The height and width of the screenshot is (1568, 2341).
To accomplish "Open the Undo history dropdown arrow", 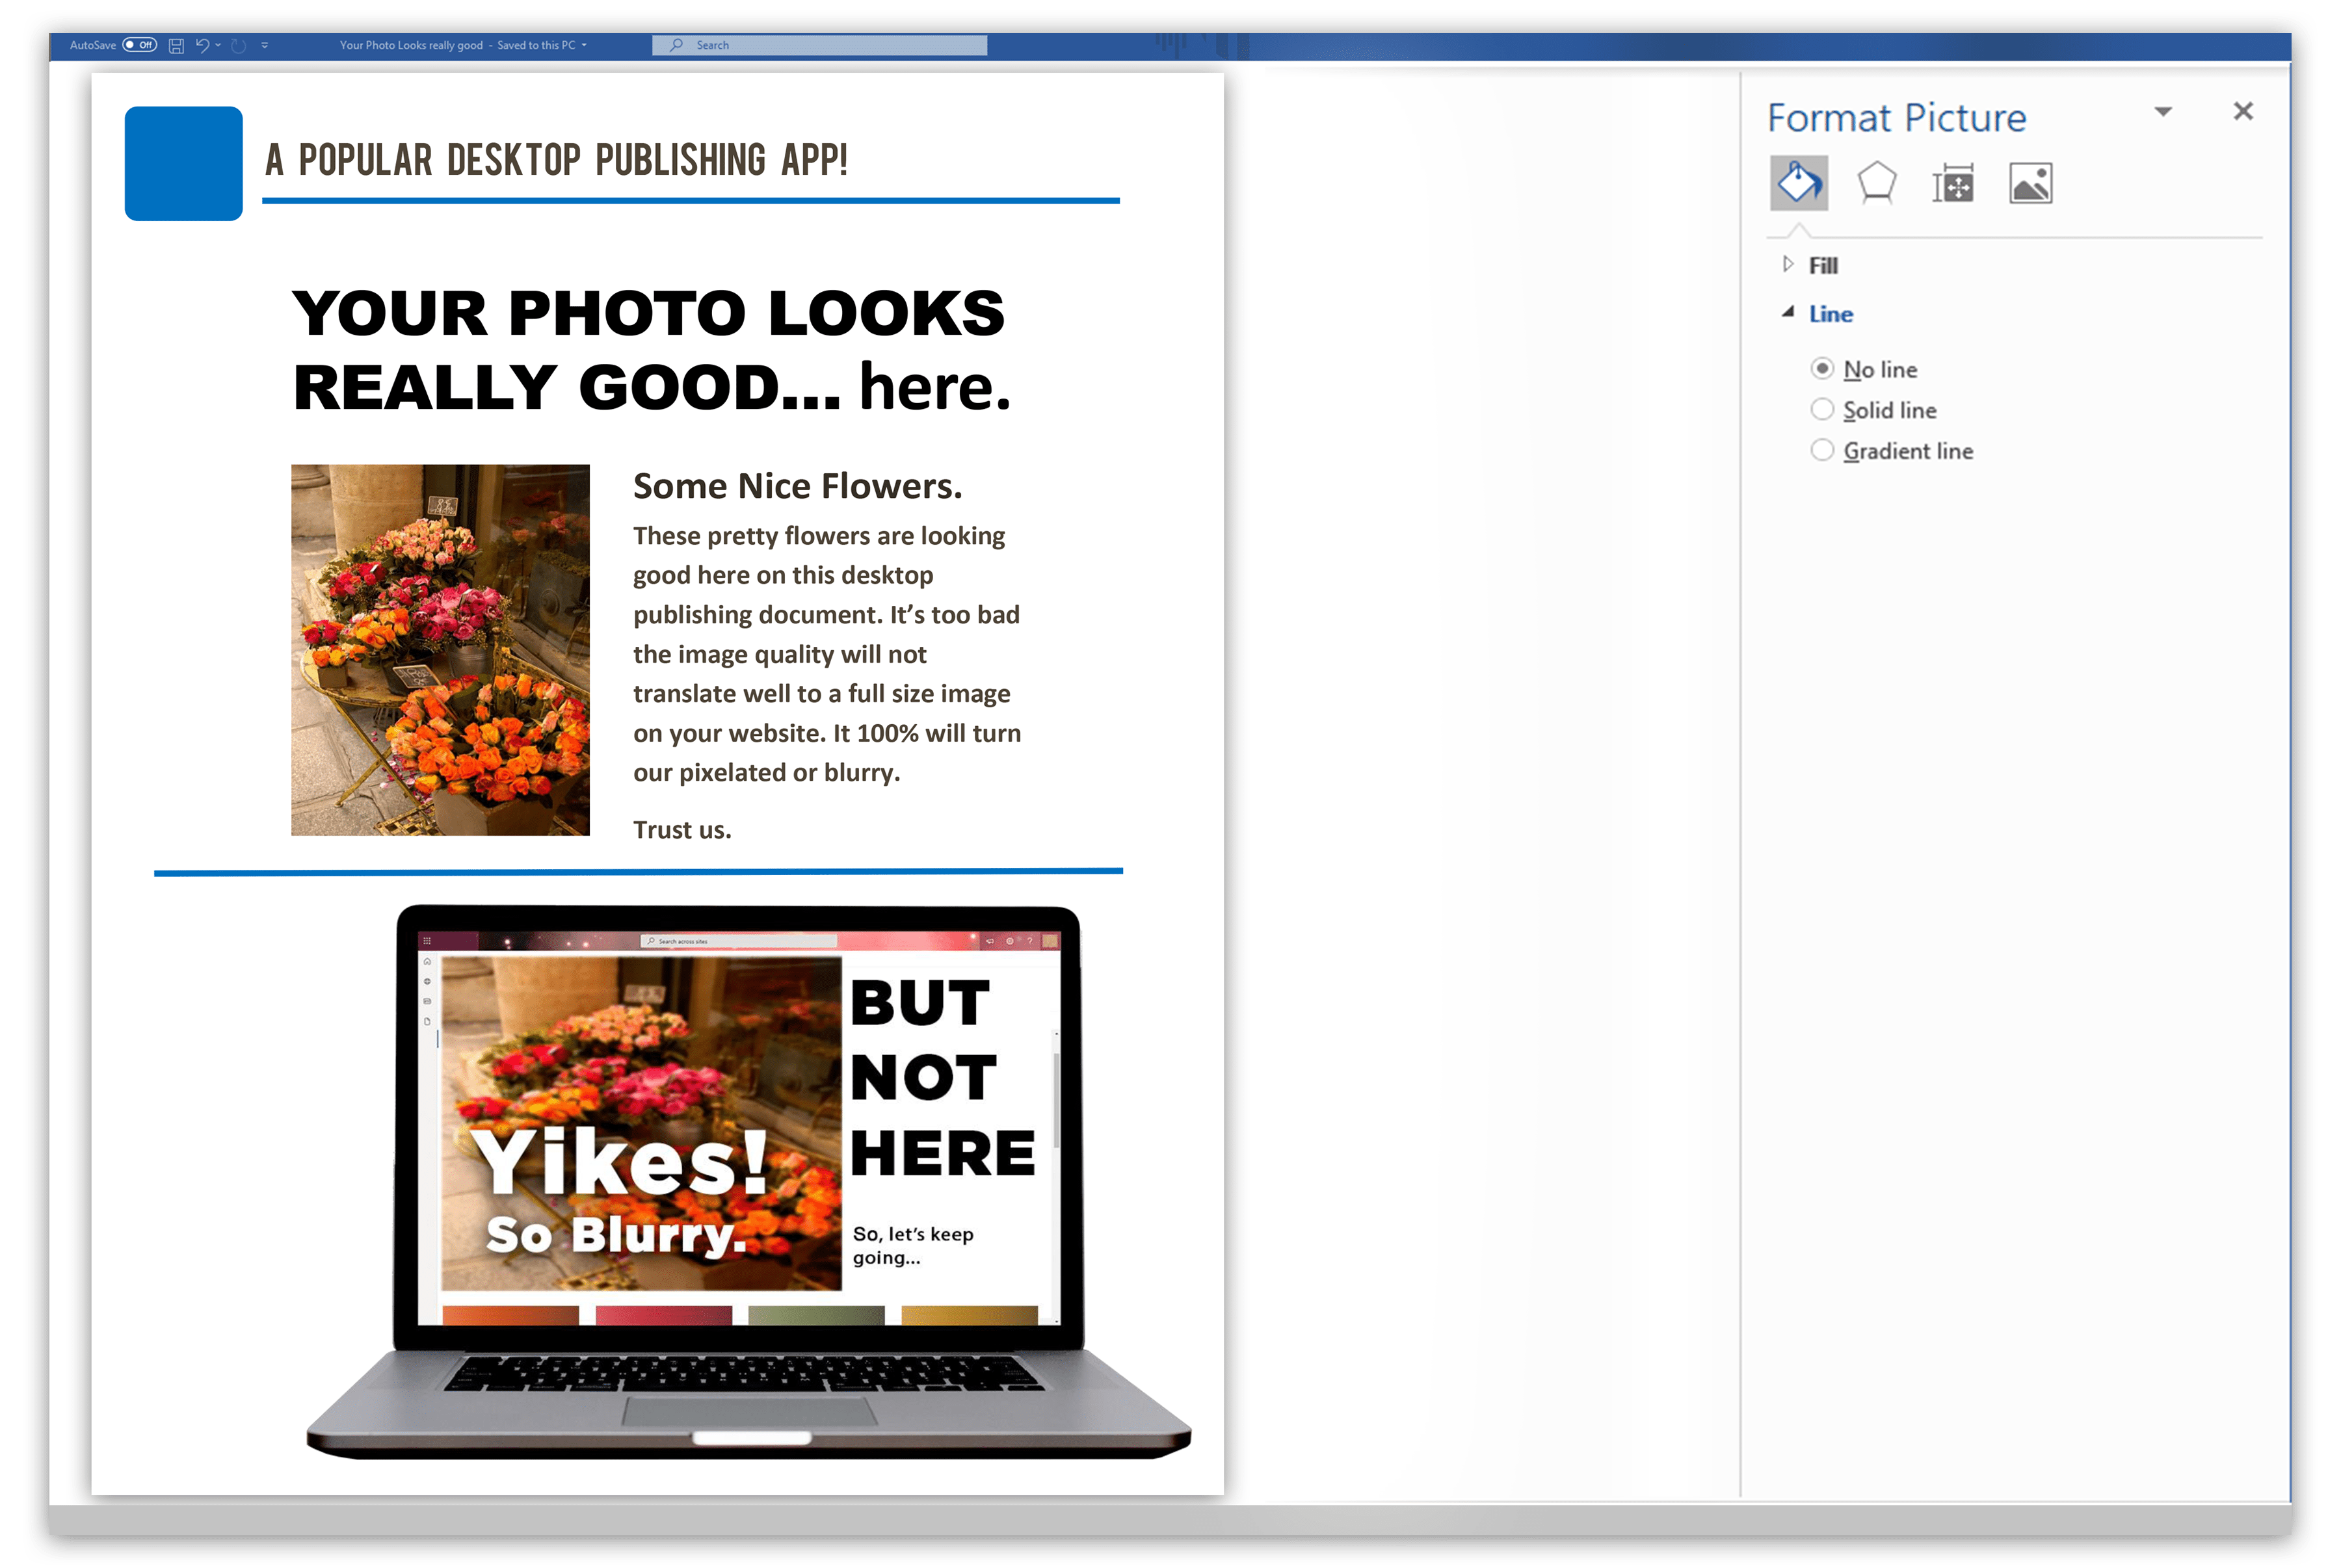I will point(218,45).
